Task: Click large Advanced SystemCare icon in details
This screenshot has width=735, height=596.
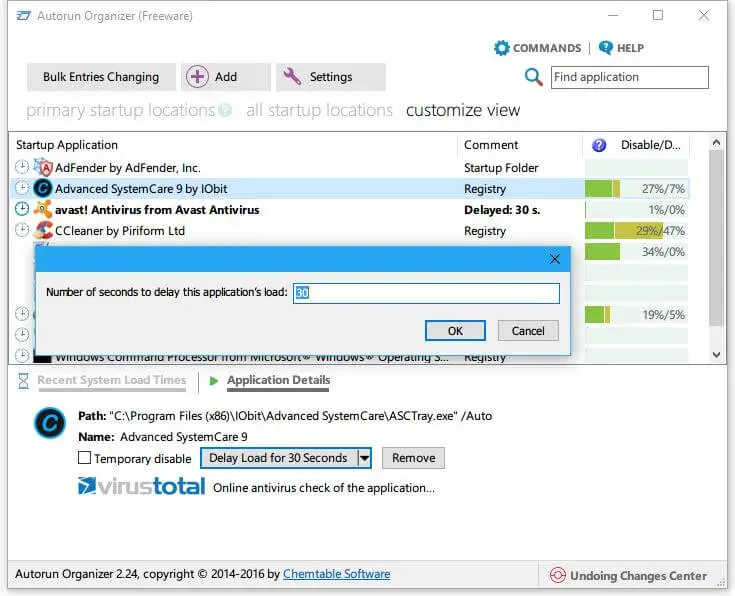Action: coord(50,422)
